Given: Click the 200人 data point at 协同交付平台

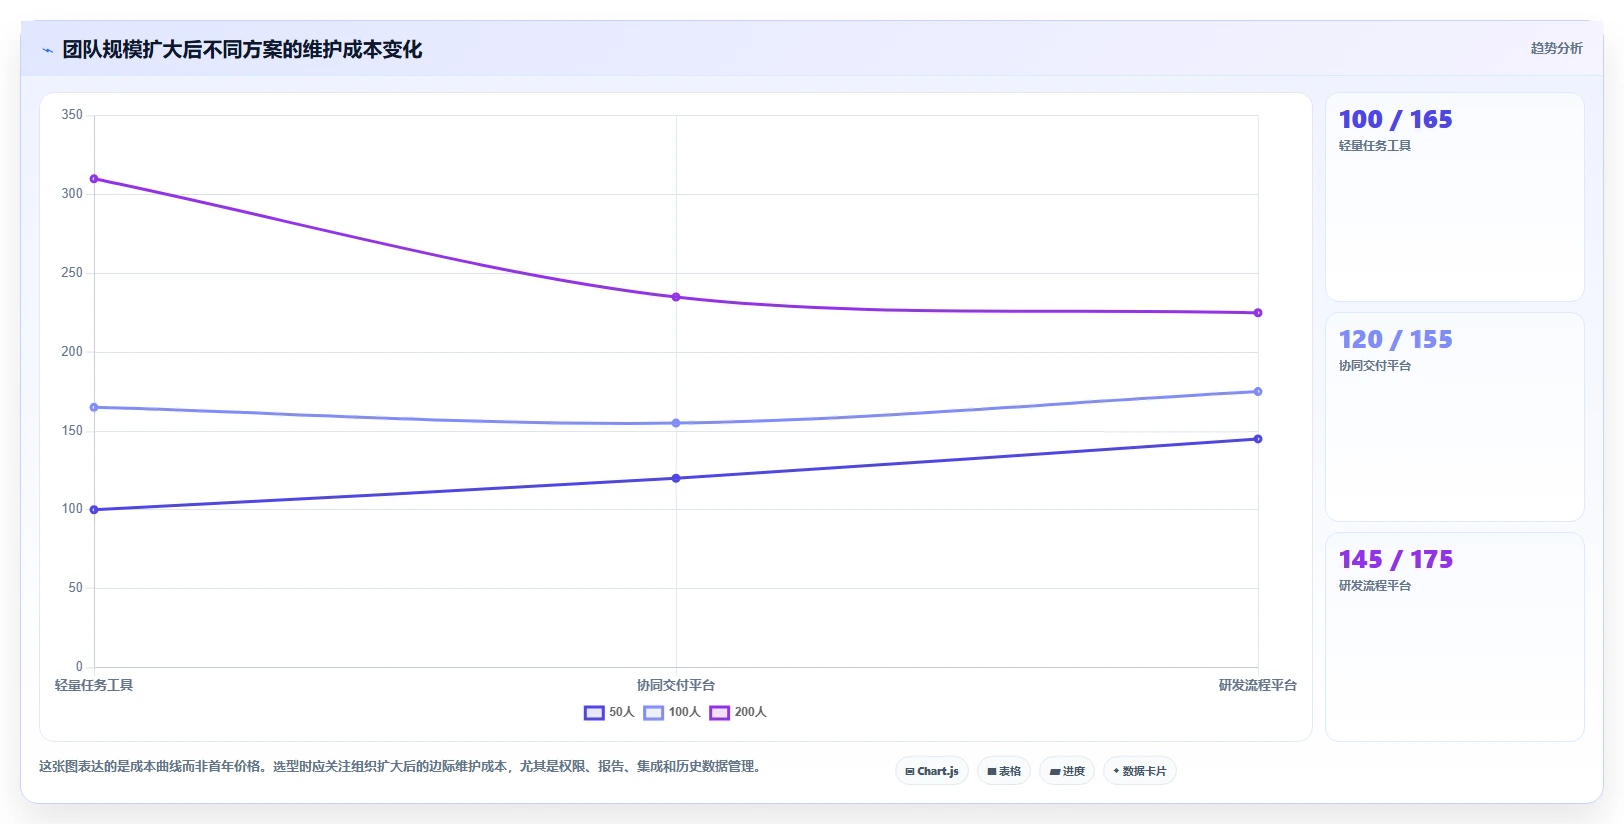Looking at the screenshot, I should coord(676,297).
